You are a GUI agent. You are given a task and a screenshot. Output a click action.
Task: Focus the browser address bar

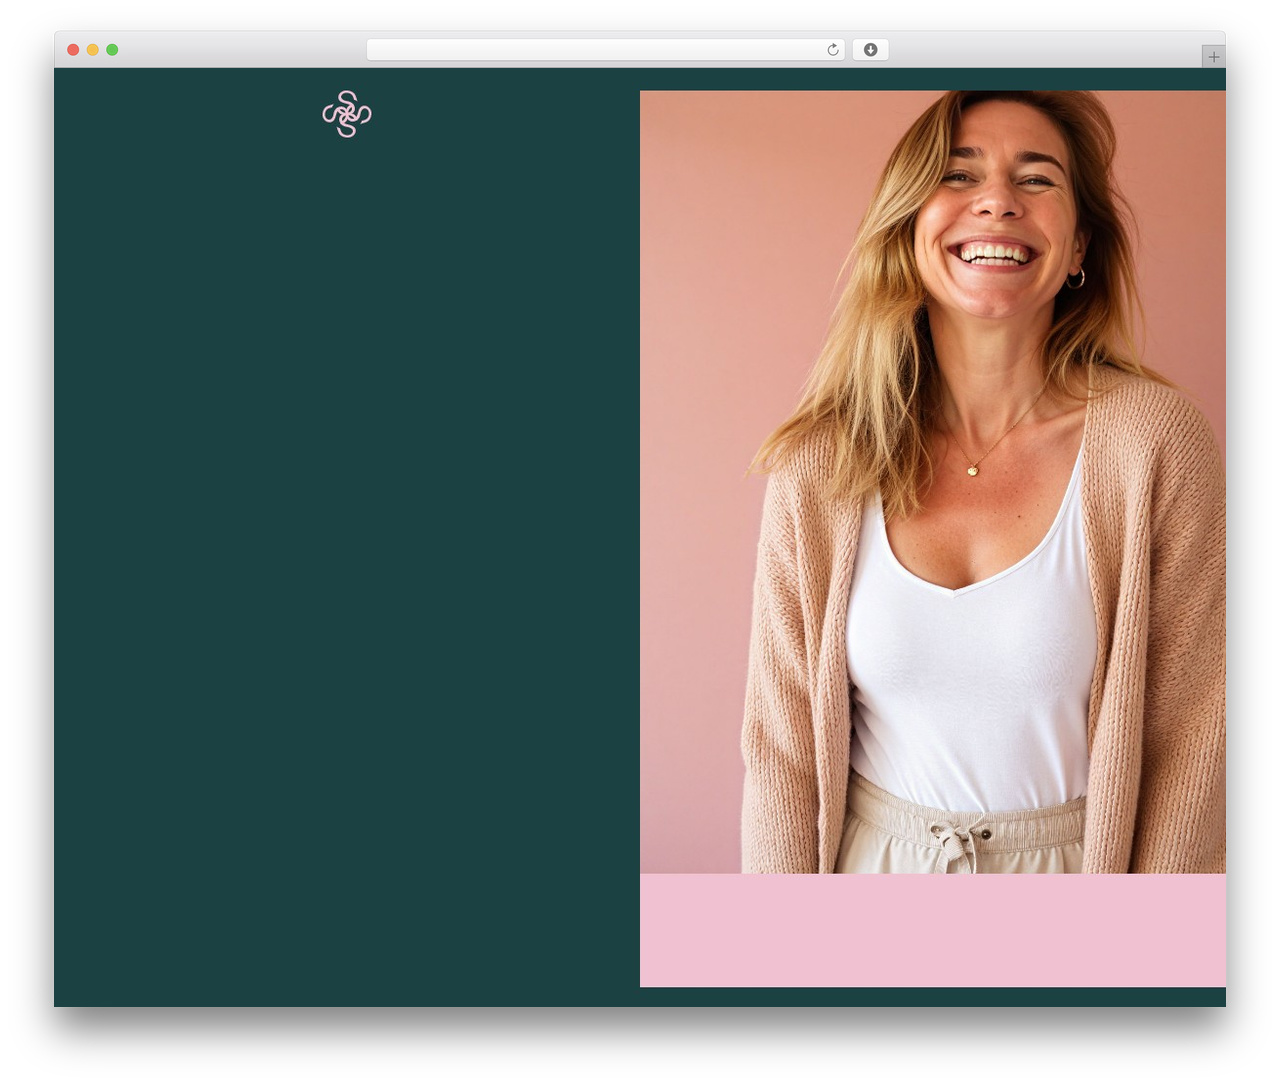(x=605, y=50)
